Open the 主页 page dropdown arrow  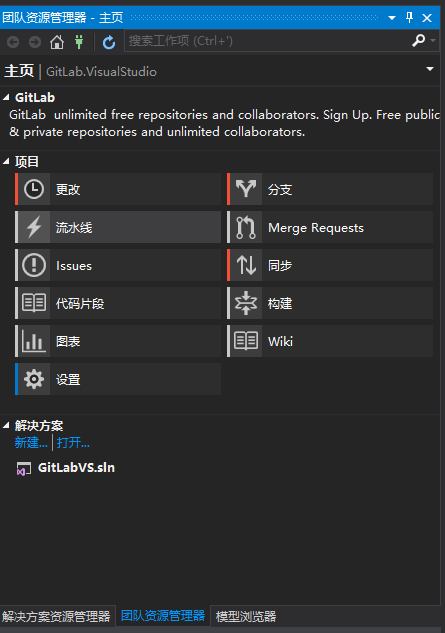click(x=430, y=69)
